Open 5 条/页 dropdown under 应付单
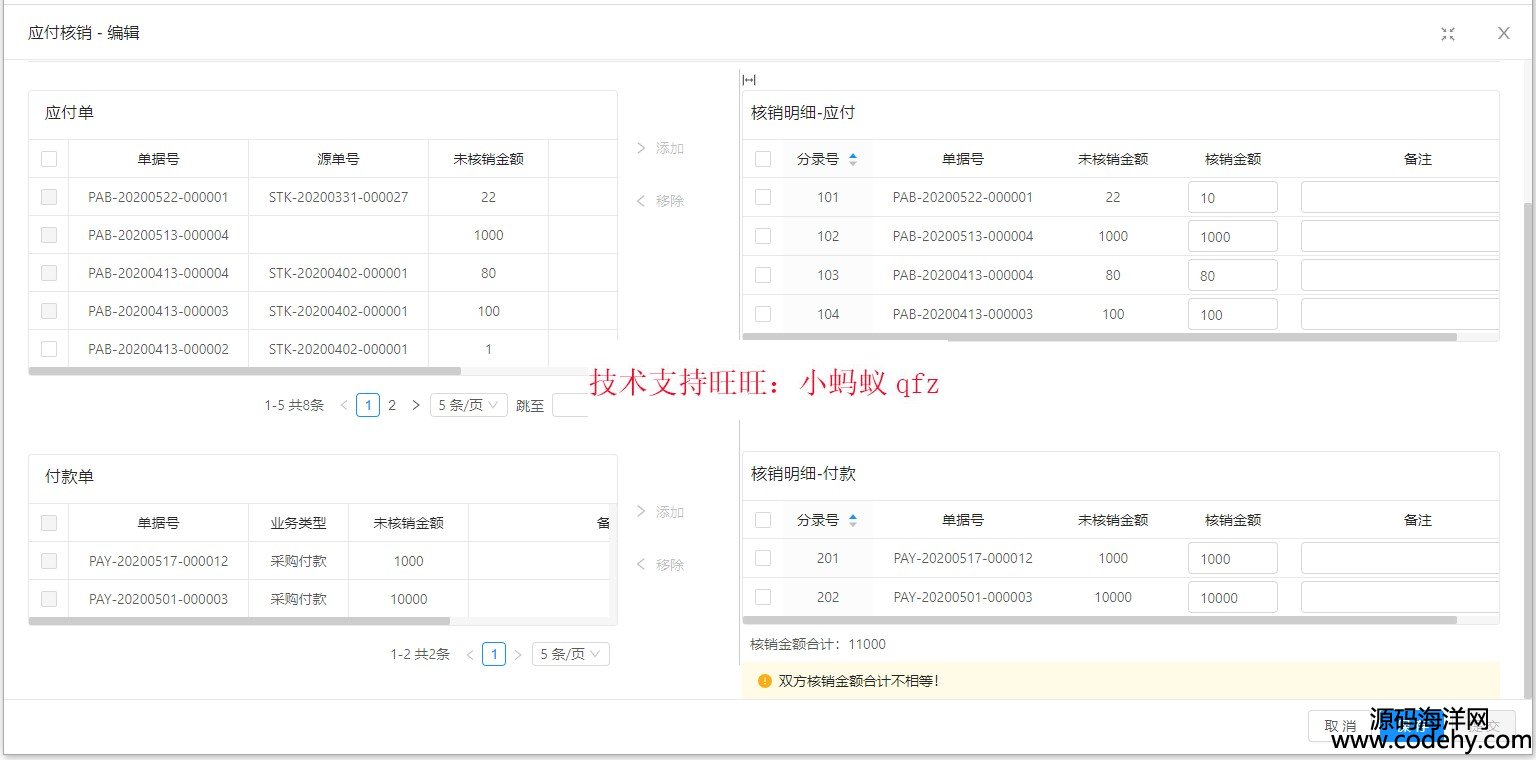Screen dimensions: 1536x760 469,405
